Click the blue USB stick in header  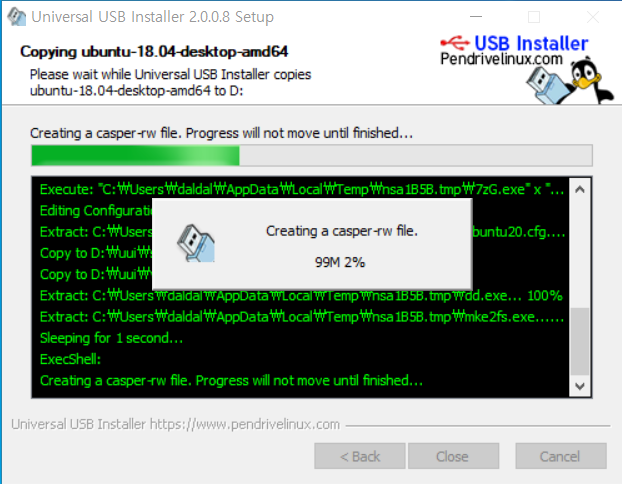click(547, 86)
